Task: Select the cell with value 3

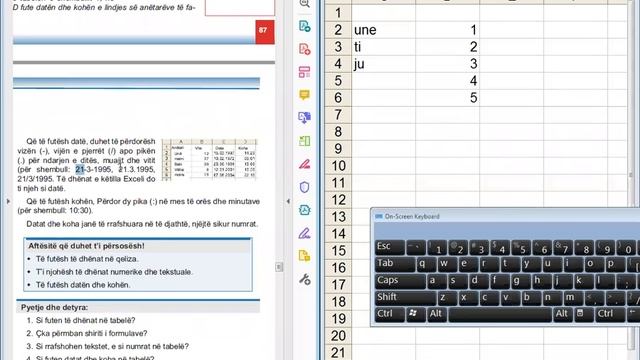Action: 447,64
